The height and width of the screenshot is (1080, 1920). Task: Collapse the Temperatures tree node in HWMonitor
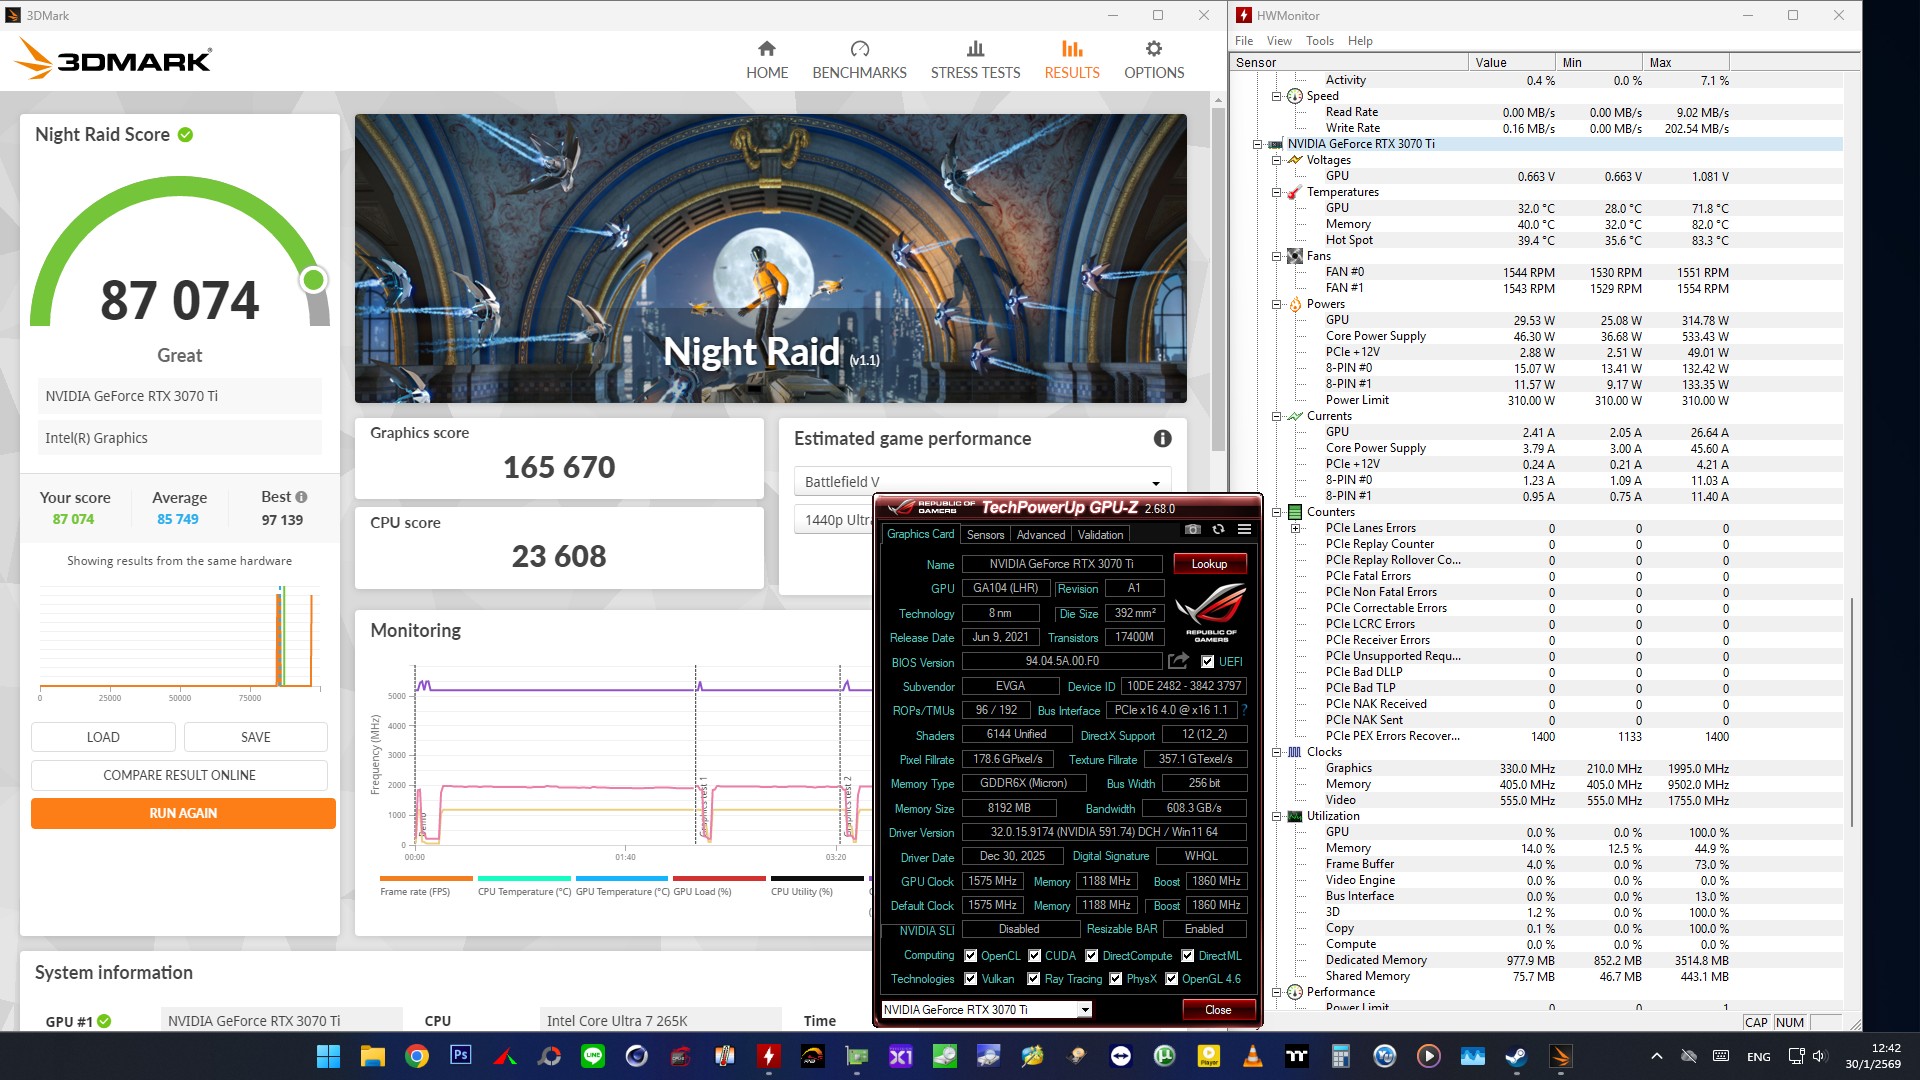[1277, 192]
